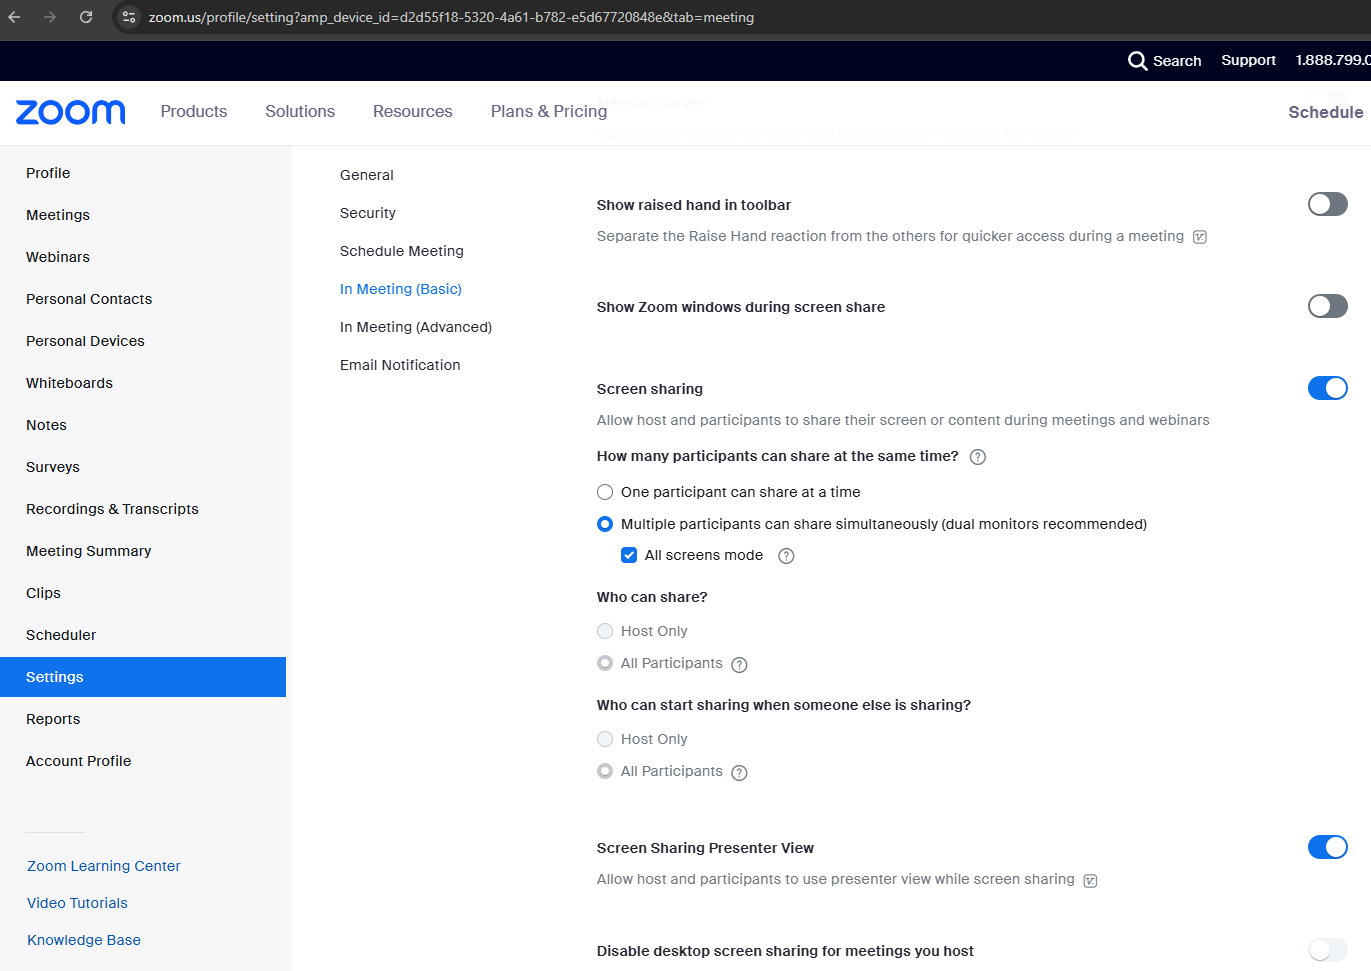The image size is (1371, 971).
Task: Open the Zoom Learning Center link
Action: 104,866
